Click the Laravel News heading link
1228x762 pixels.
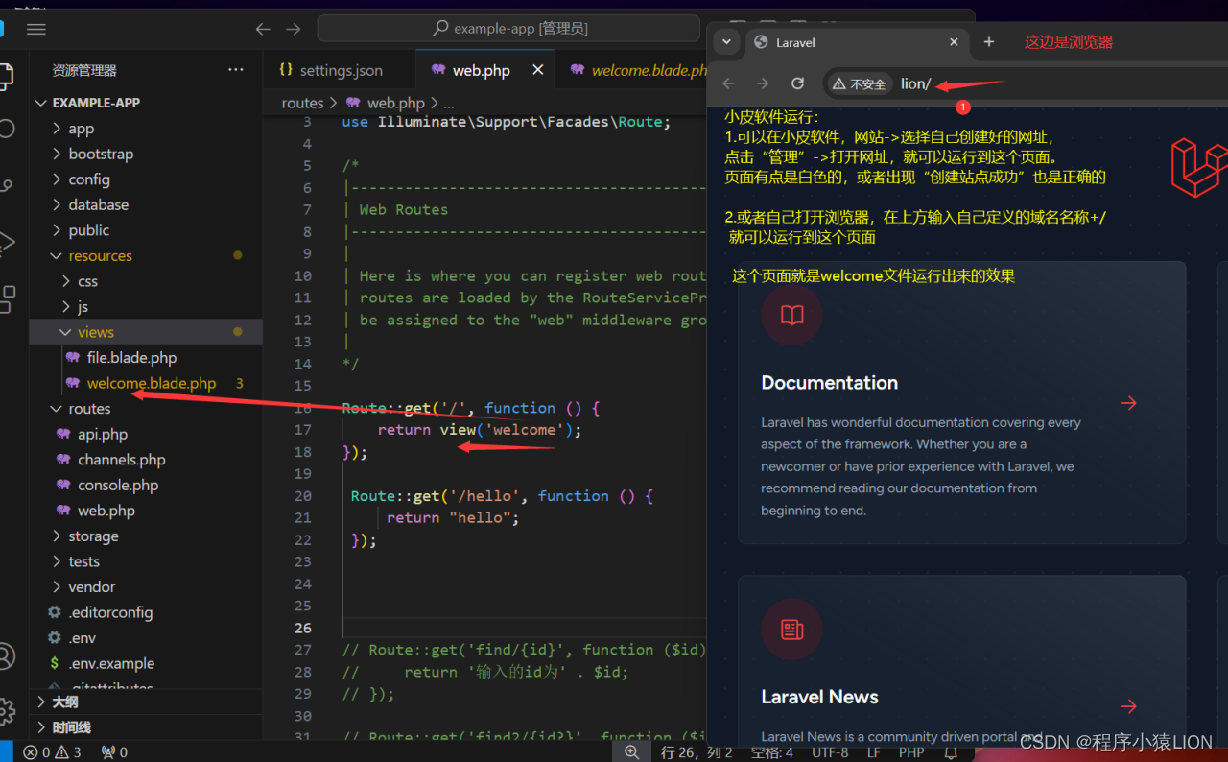(819, 697)
